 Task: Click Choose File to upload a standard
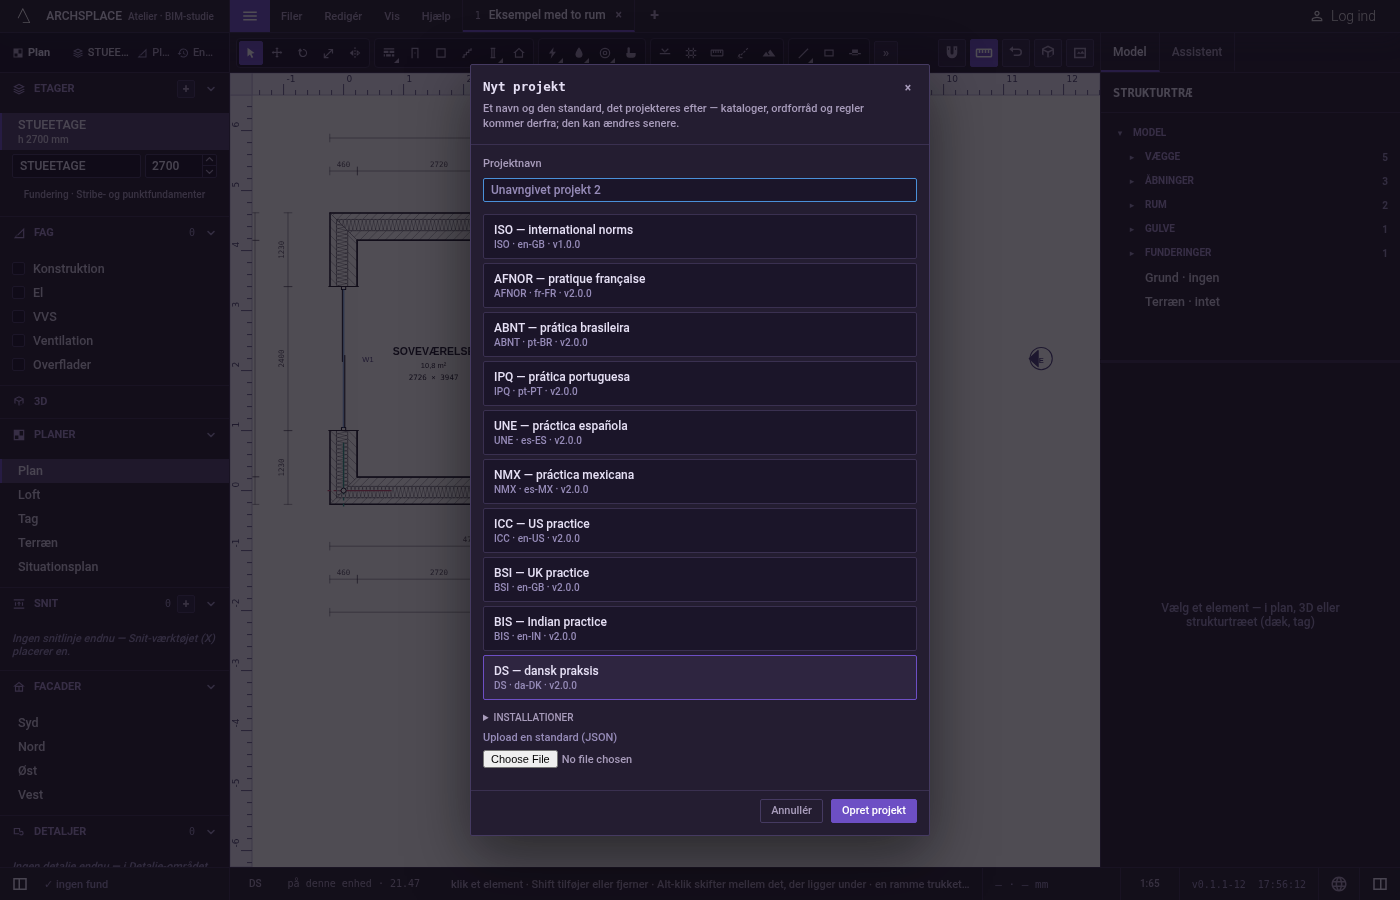point(520,759)
